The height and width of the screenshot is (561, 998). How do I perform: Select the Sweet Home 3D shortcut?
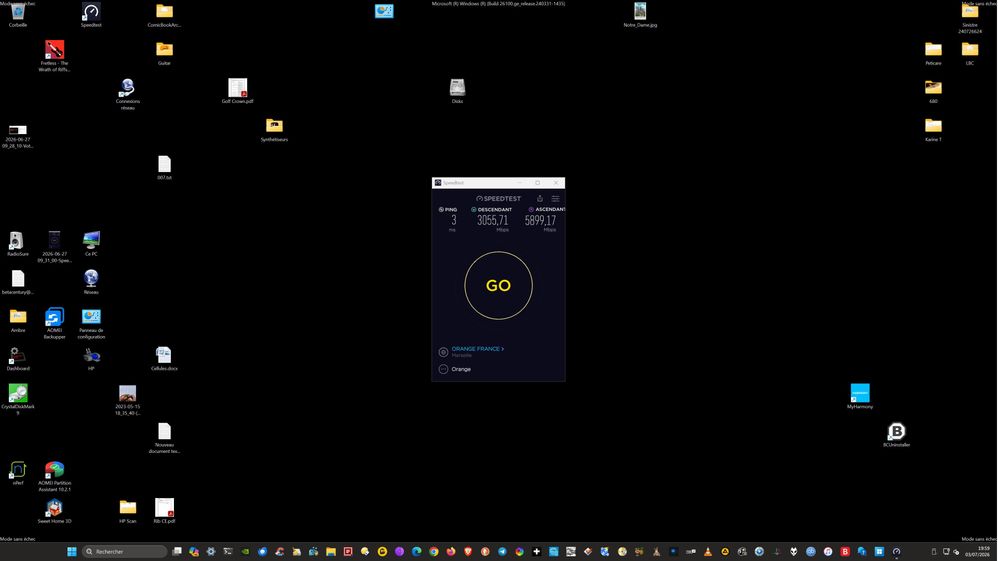tap(54, 511)
